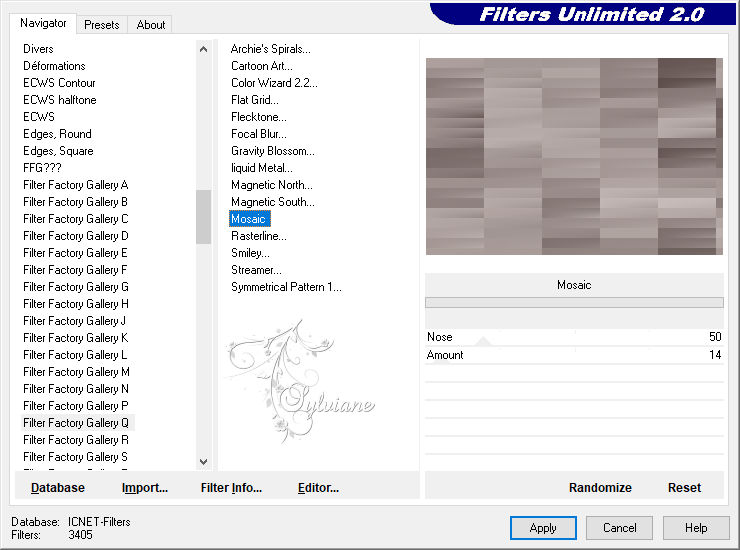Select ECWS Contour category

pyautogui.click(x=59, y=83)
